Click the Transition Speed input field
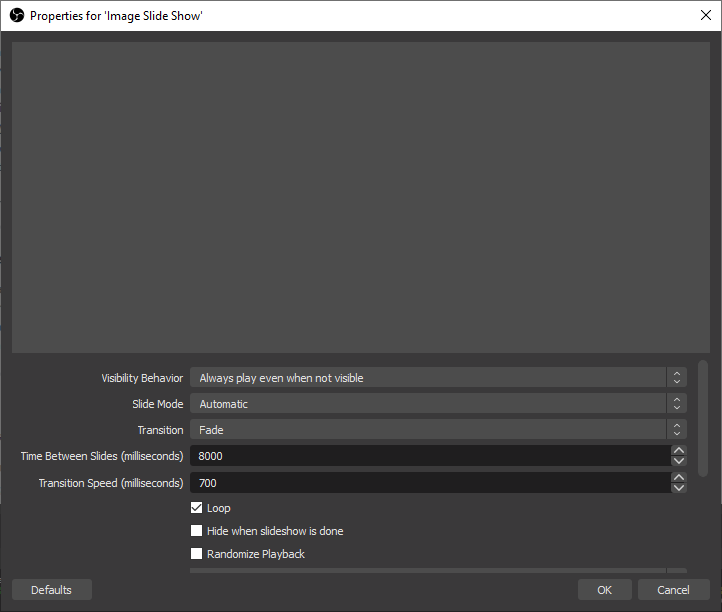 (x=430, y=483)
